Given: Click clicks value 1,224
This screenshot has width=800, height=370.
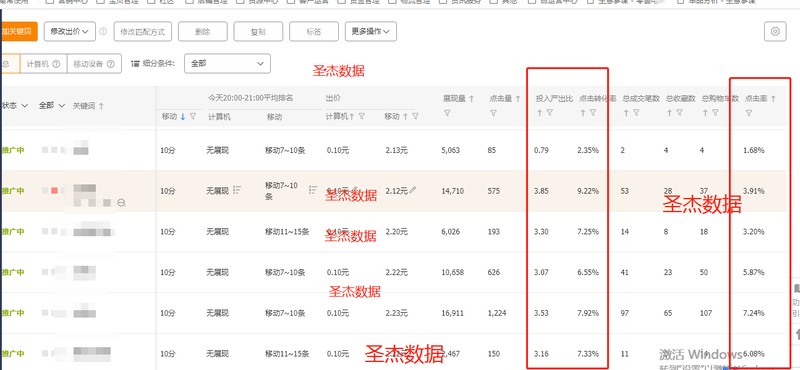Looking at the screenshot, I should (497, 313).
